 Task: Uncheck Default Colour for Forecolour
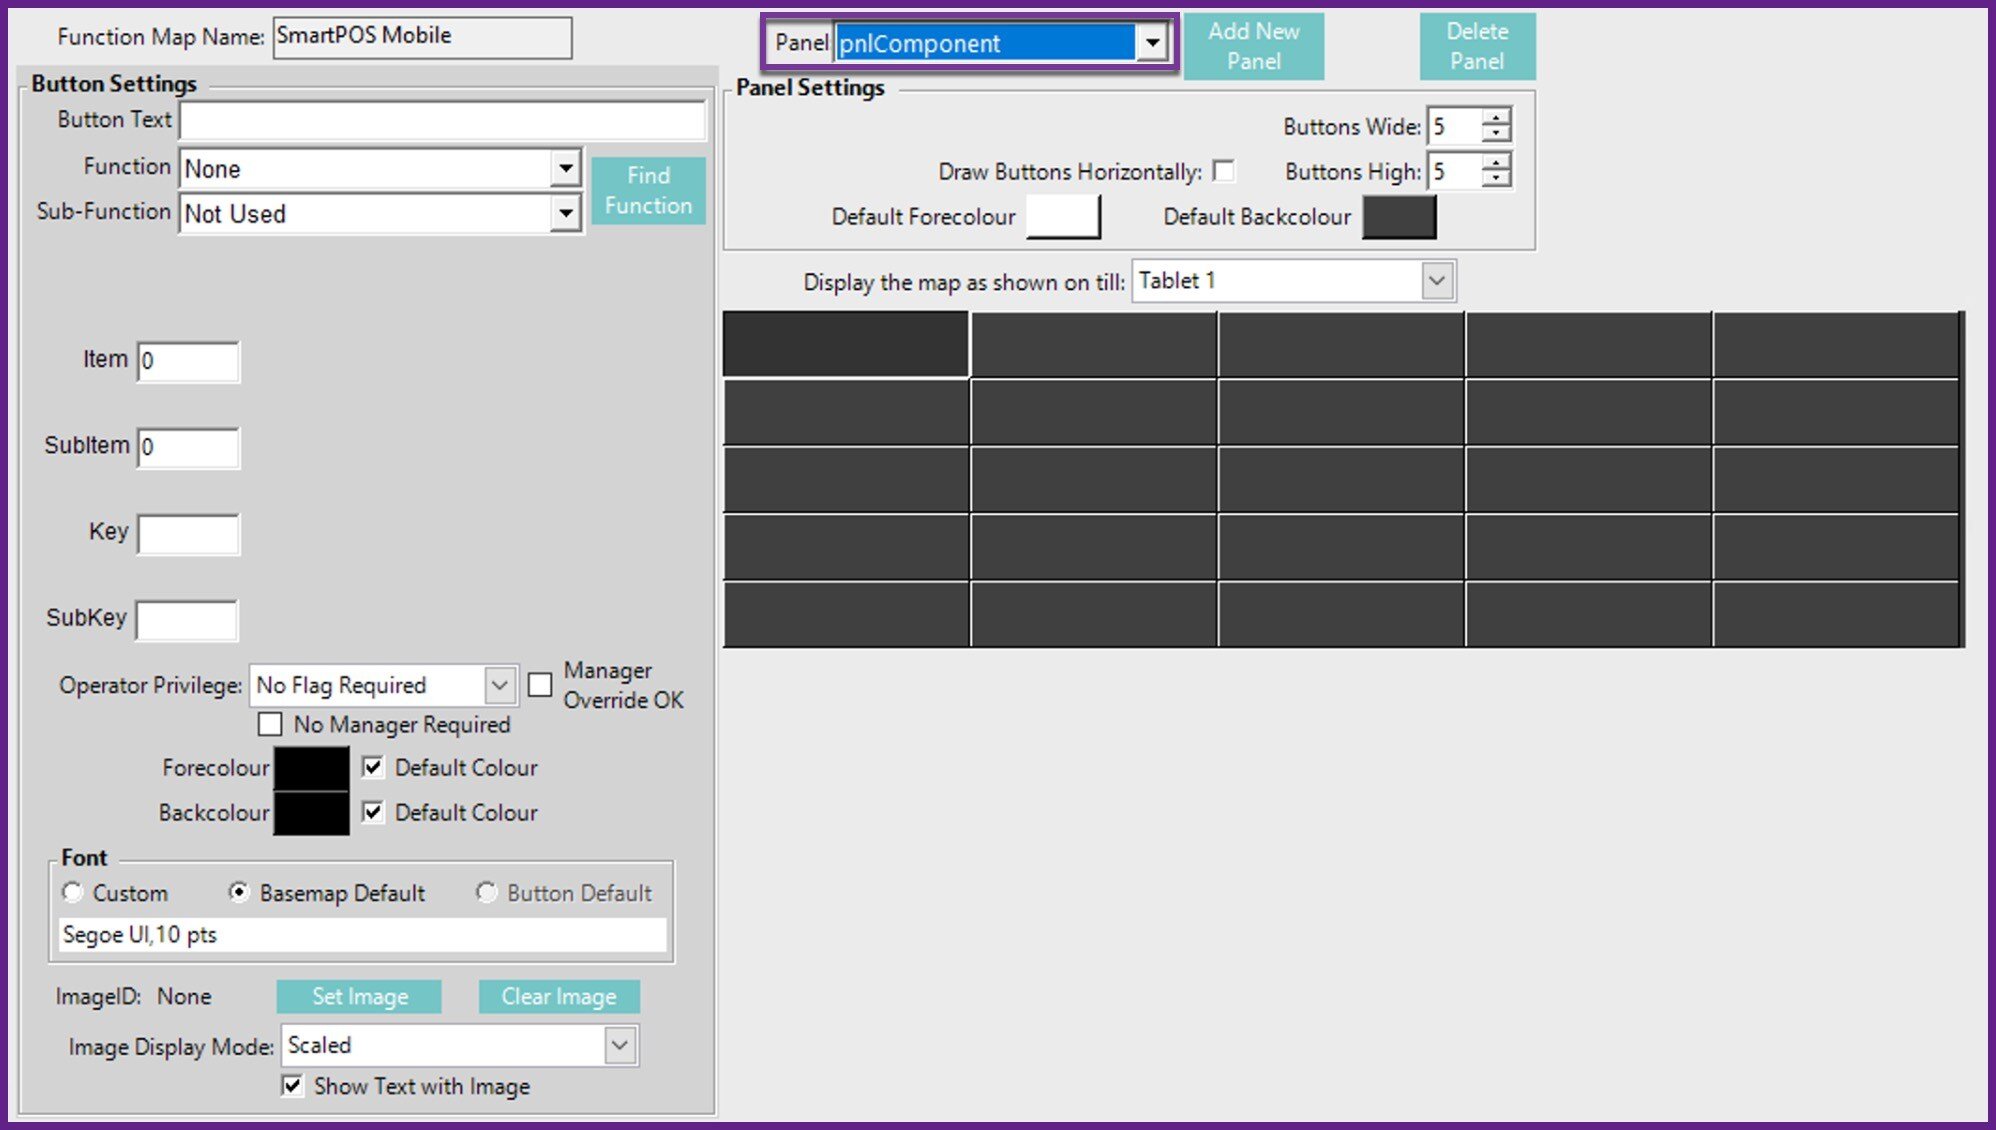pyautogui.click(x=373, y=767)
